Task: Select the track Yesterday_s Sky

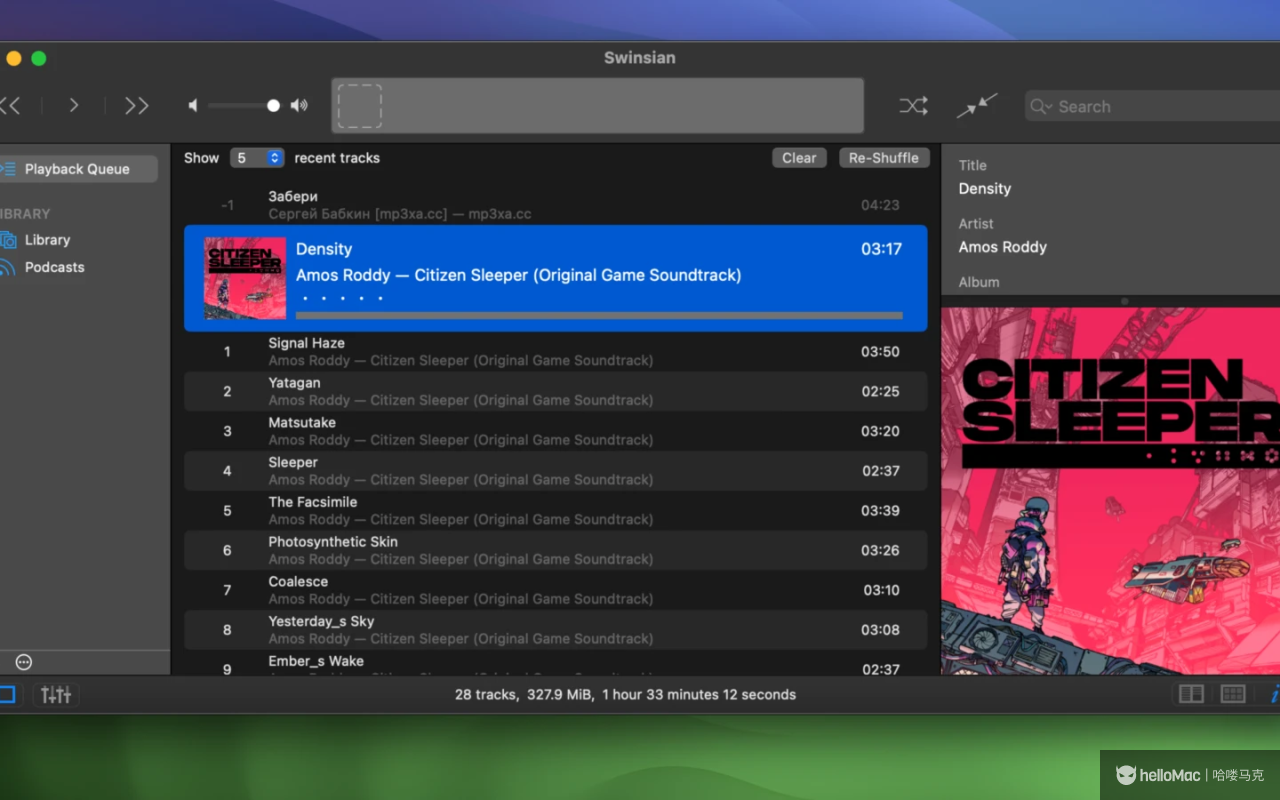Action: pyautogui.click(x=556, y=630)
